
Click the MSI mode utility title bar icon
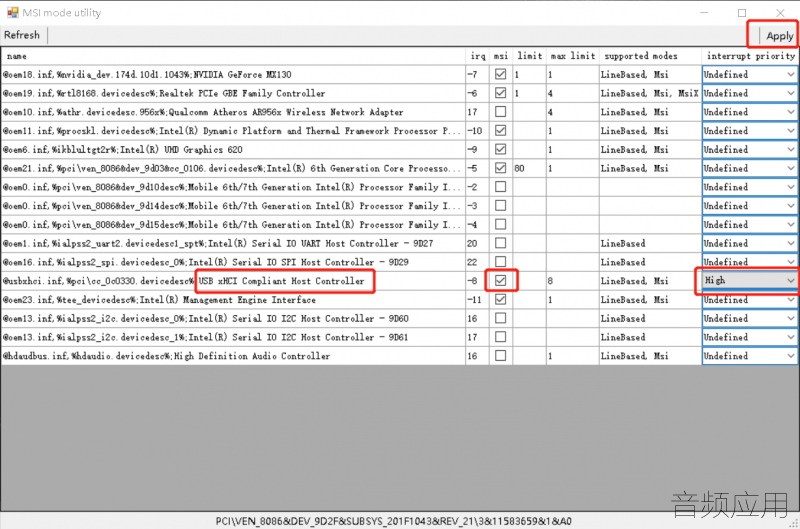click(x=12, y=12)
